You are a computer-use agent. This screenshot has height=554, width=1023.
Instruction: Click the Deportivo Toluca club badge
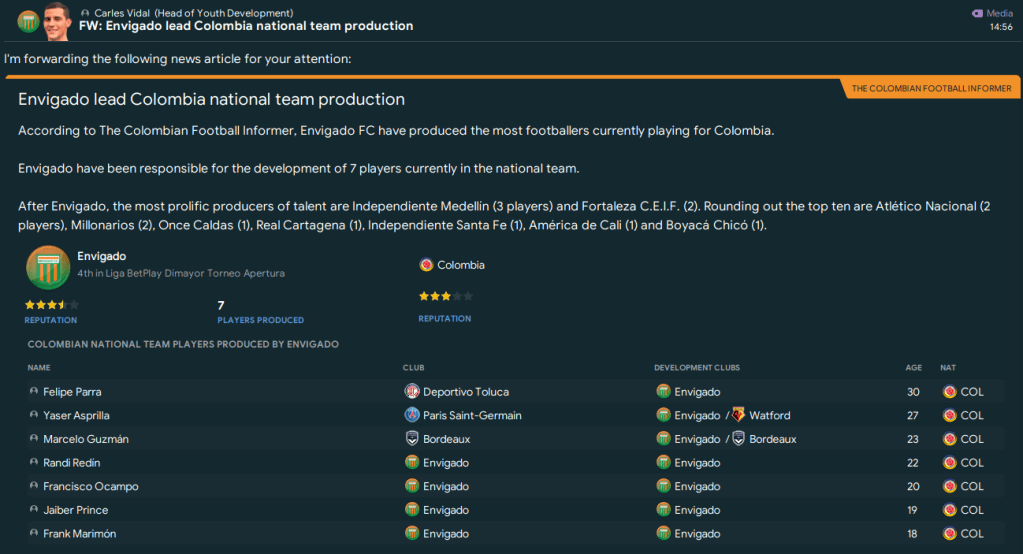point(411,392)
